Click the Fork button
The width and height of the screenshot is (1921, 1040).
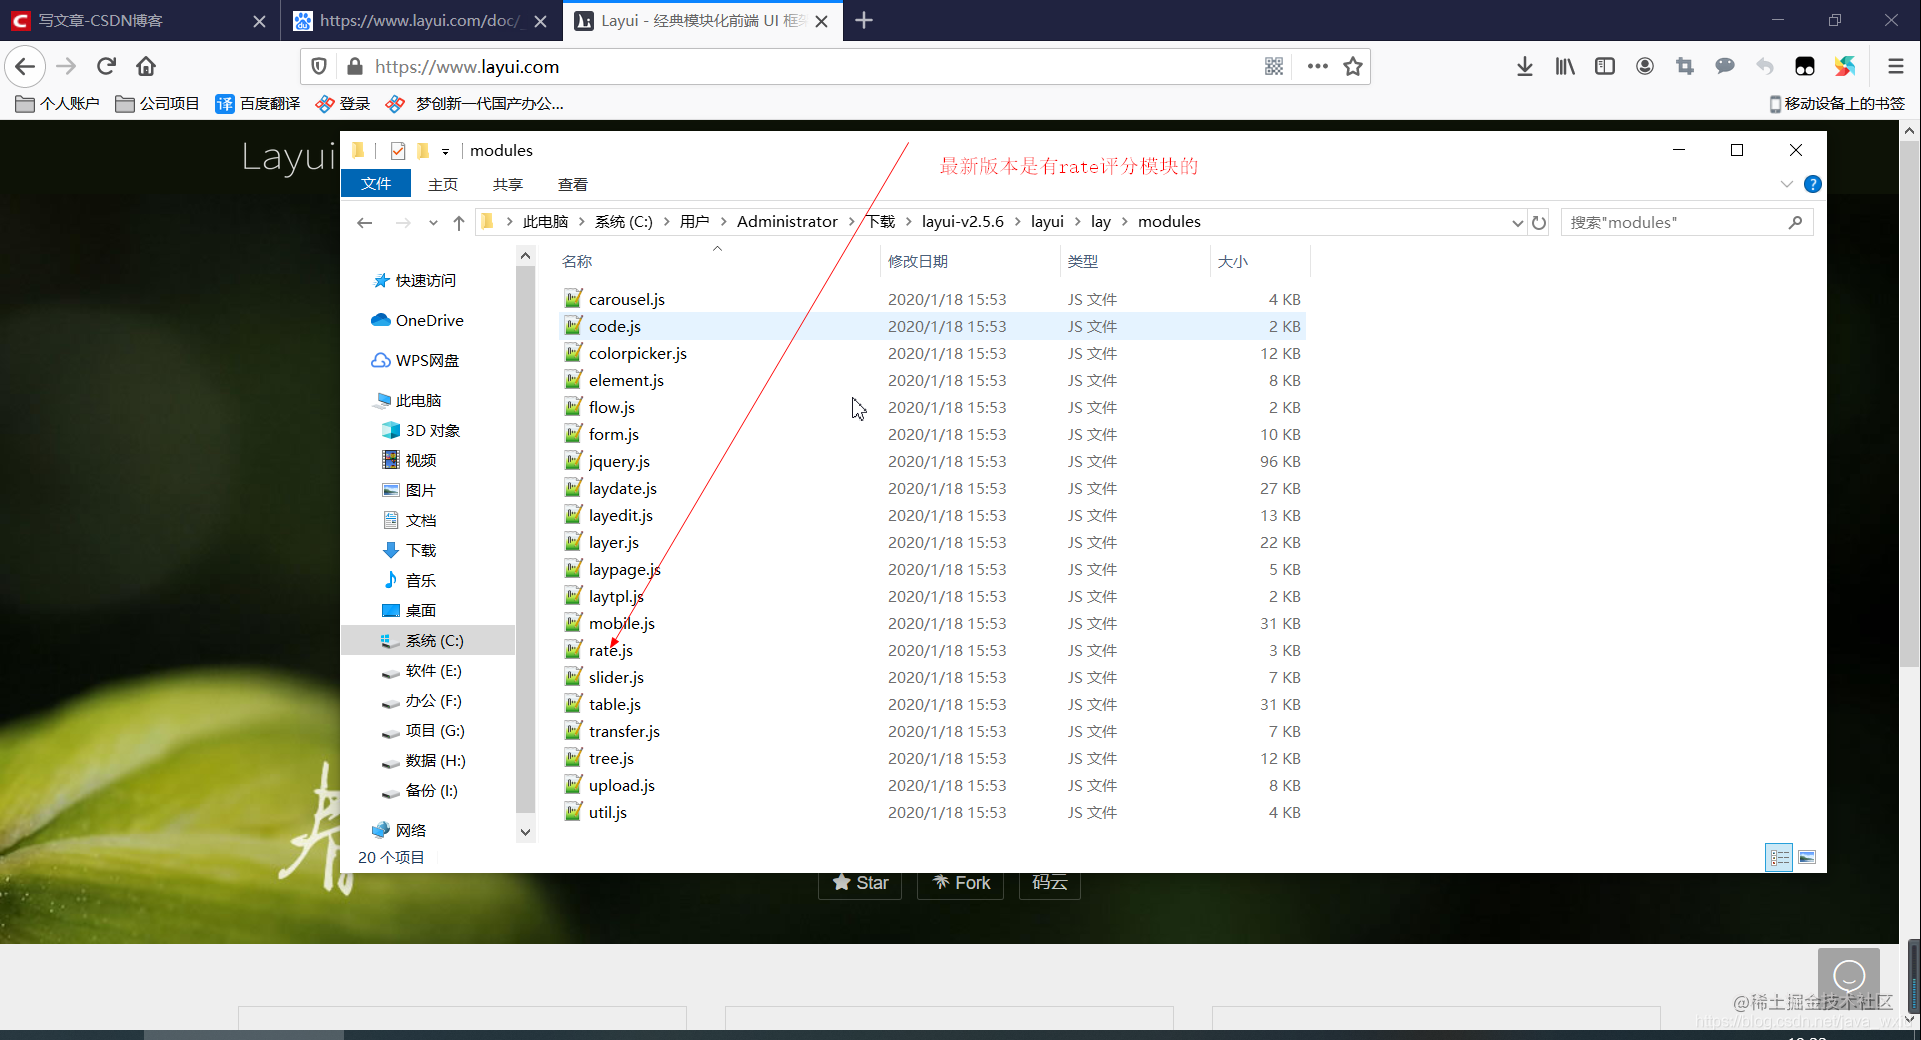[960, 882]
